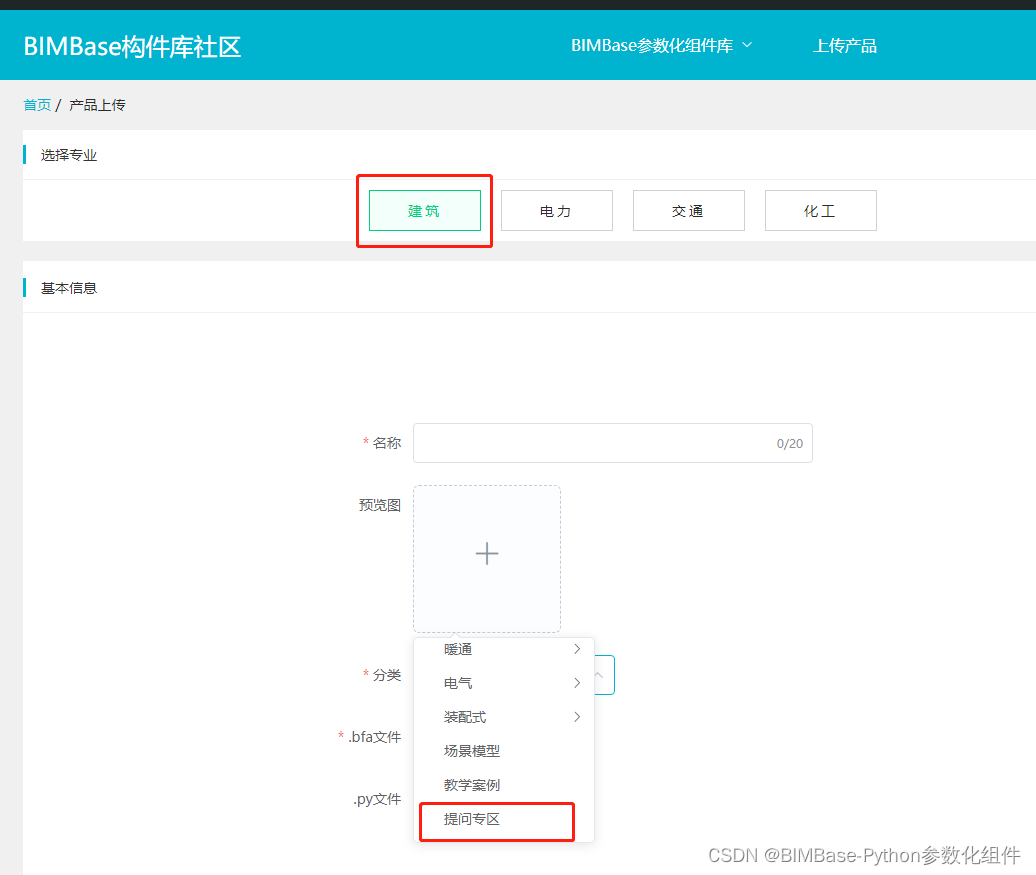Click the 0/20 character counter
Viewport: 1036px width, 875px height.
(790, 443)
